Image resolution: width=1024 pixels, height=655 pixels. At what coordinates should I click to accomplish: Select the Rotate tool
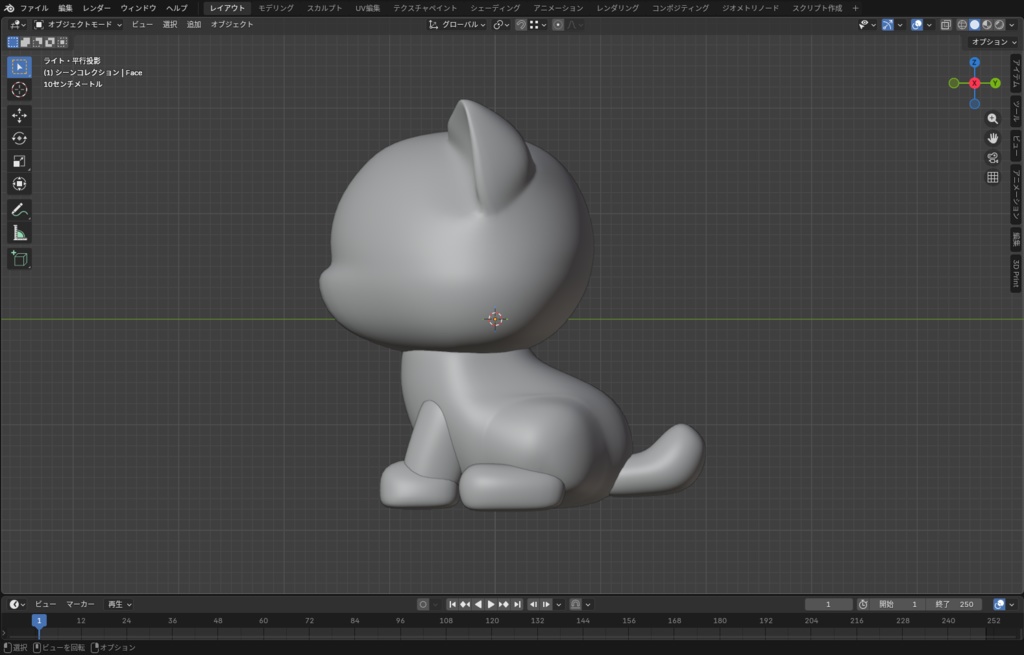[18, 138]
